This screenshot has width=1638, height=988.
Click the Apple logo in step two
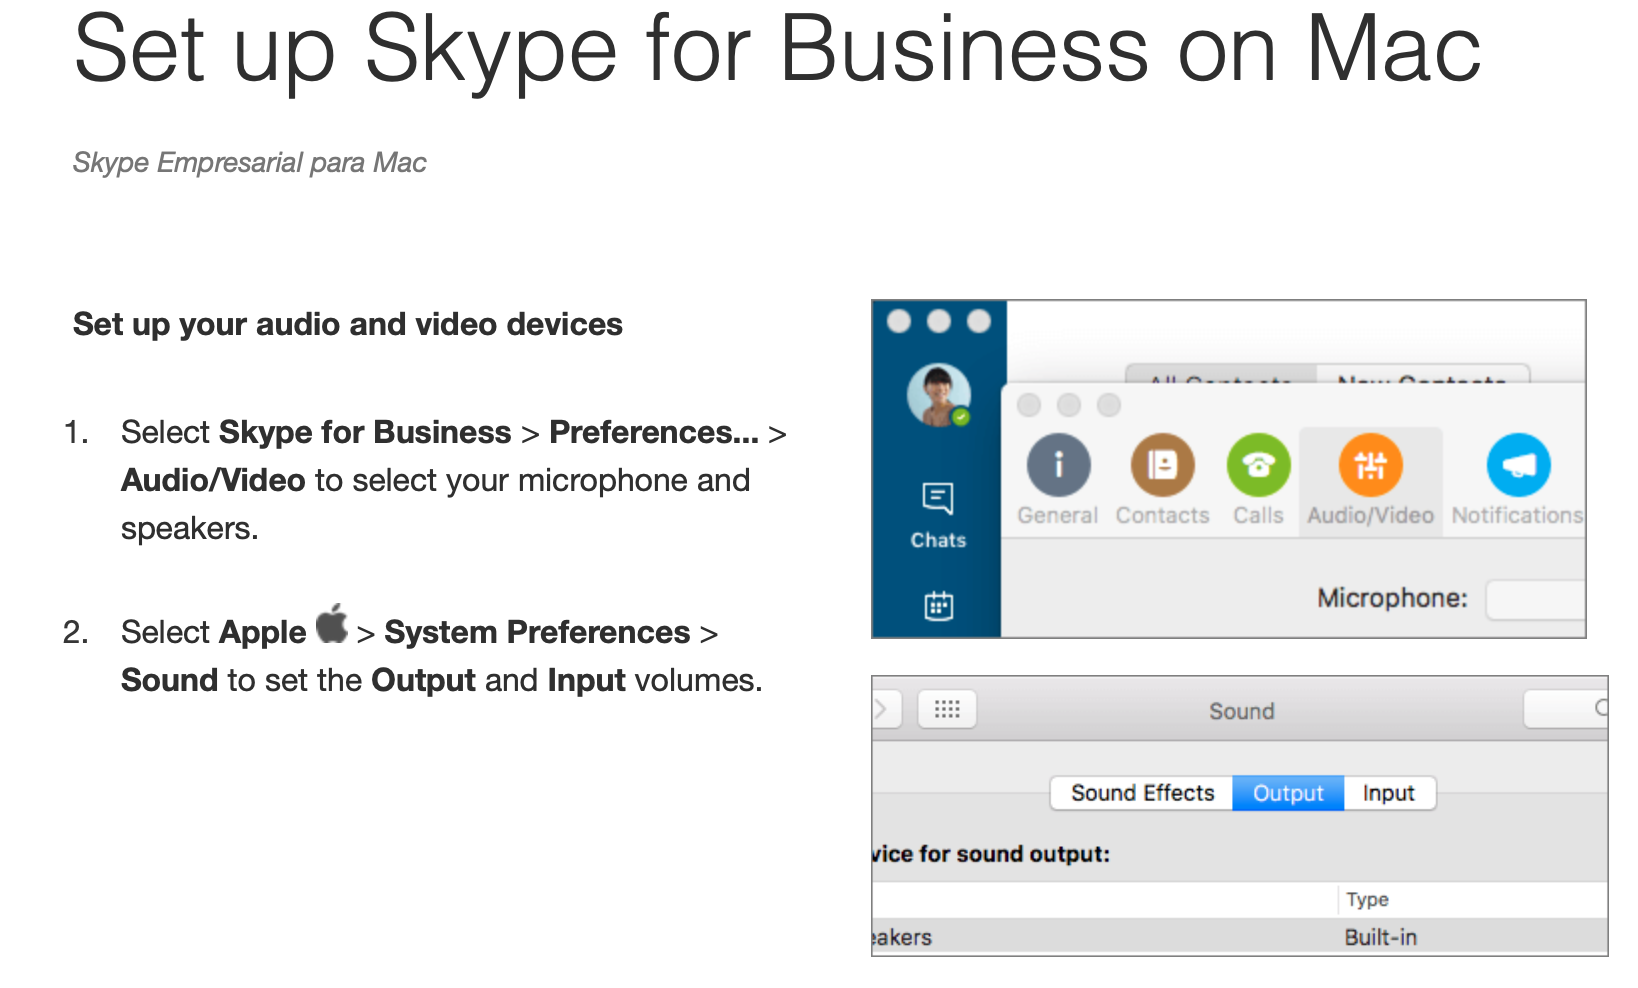(x=331, y=625)
